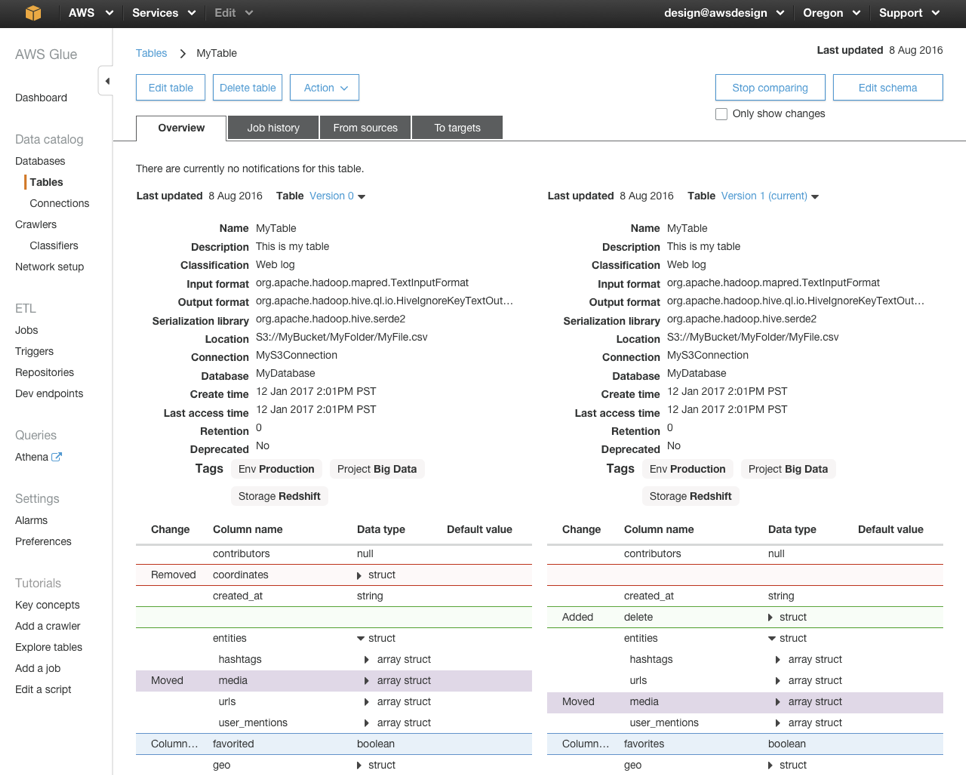This screenshot has height=775, width=966.
Task: Open Edit a script tutorial
Action: click(43, 689)
